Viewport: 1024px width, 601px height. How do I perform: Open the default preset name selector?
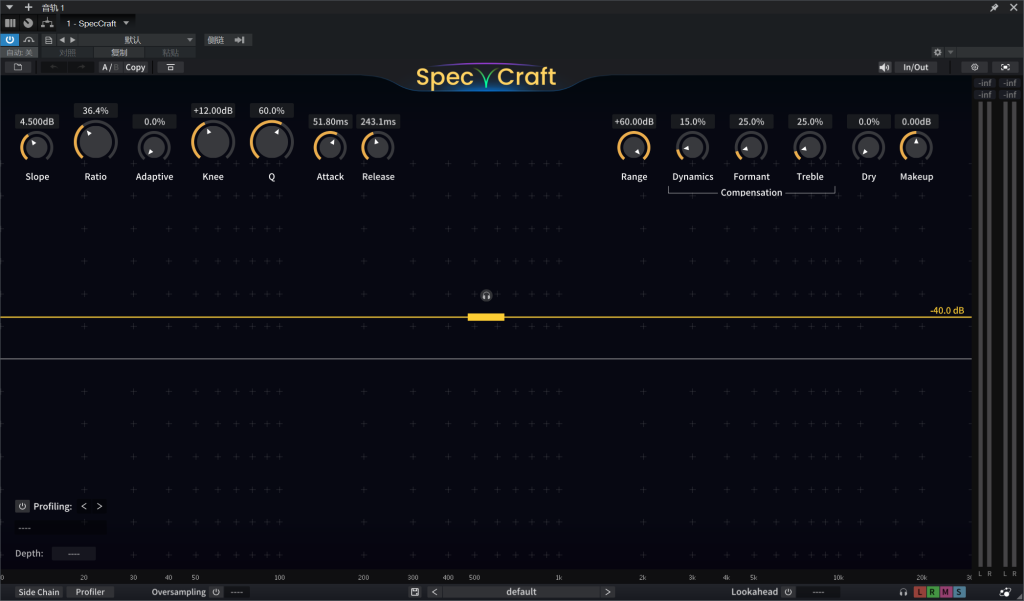[521, 592]
